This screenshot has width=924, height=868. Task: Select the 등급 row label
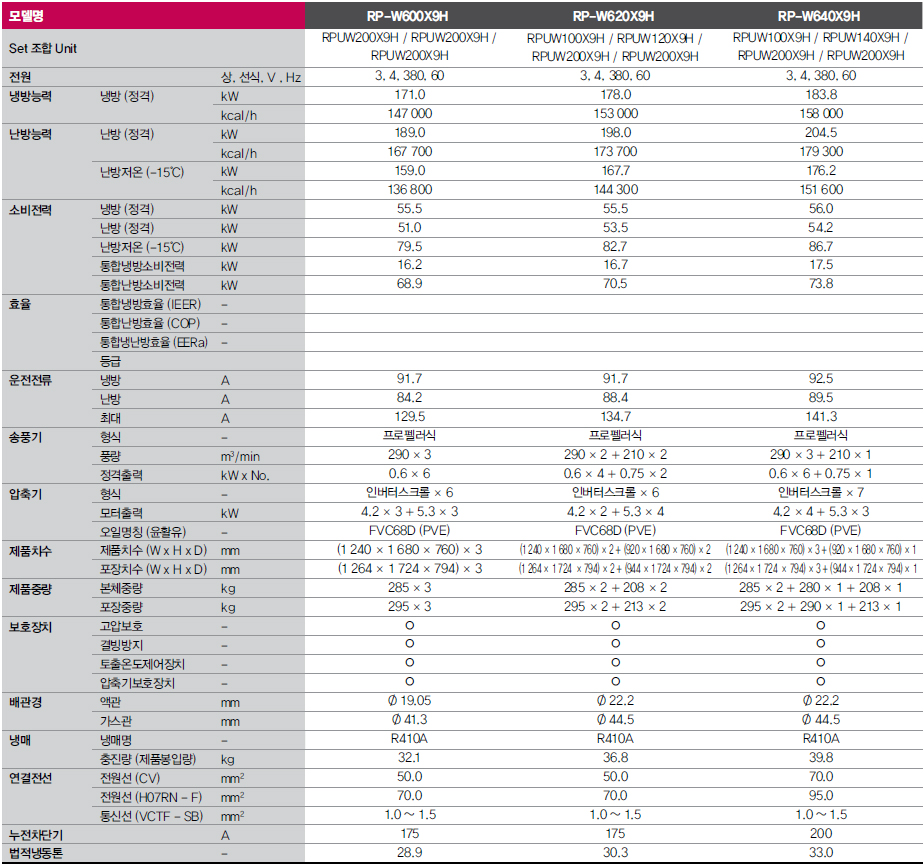tap(110, 361)
